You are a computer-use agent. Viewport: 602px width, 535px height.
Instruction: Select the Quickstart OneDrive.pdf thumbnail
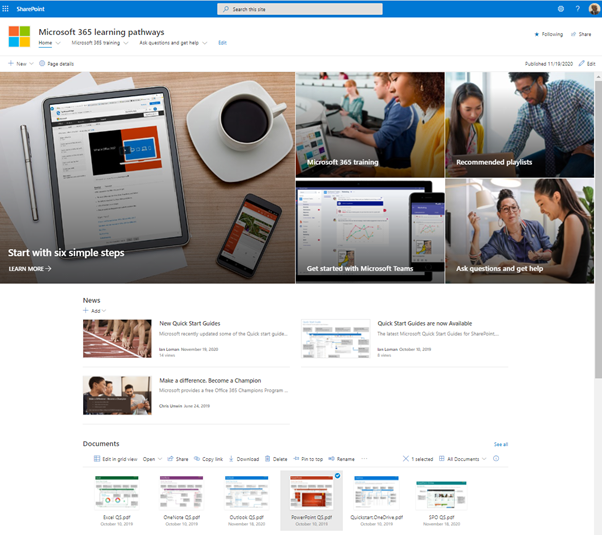(376, 492)
